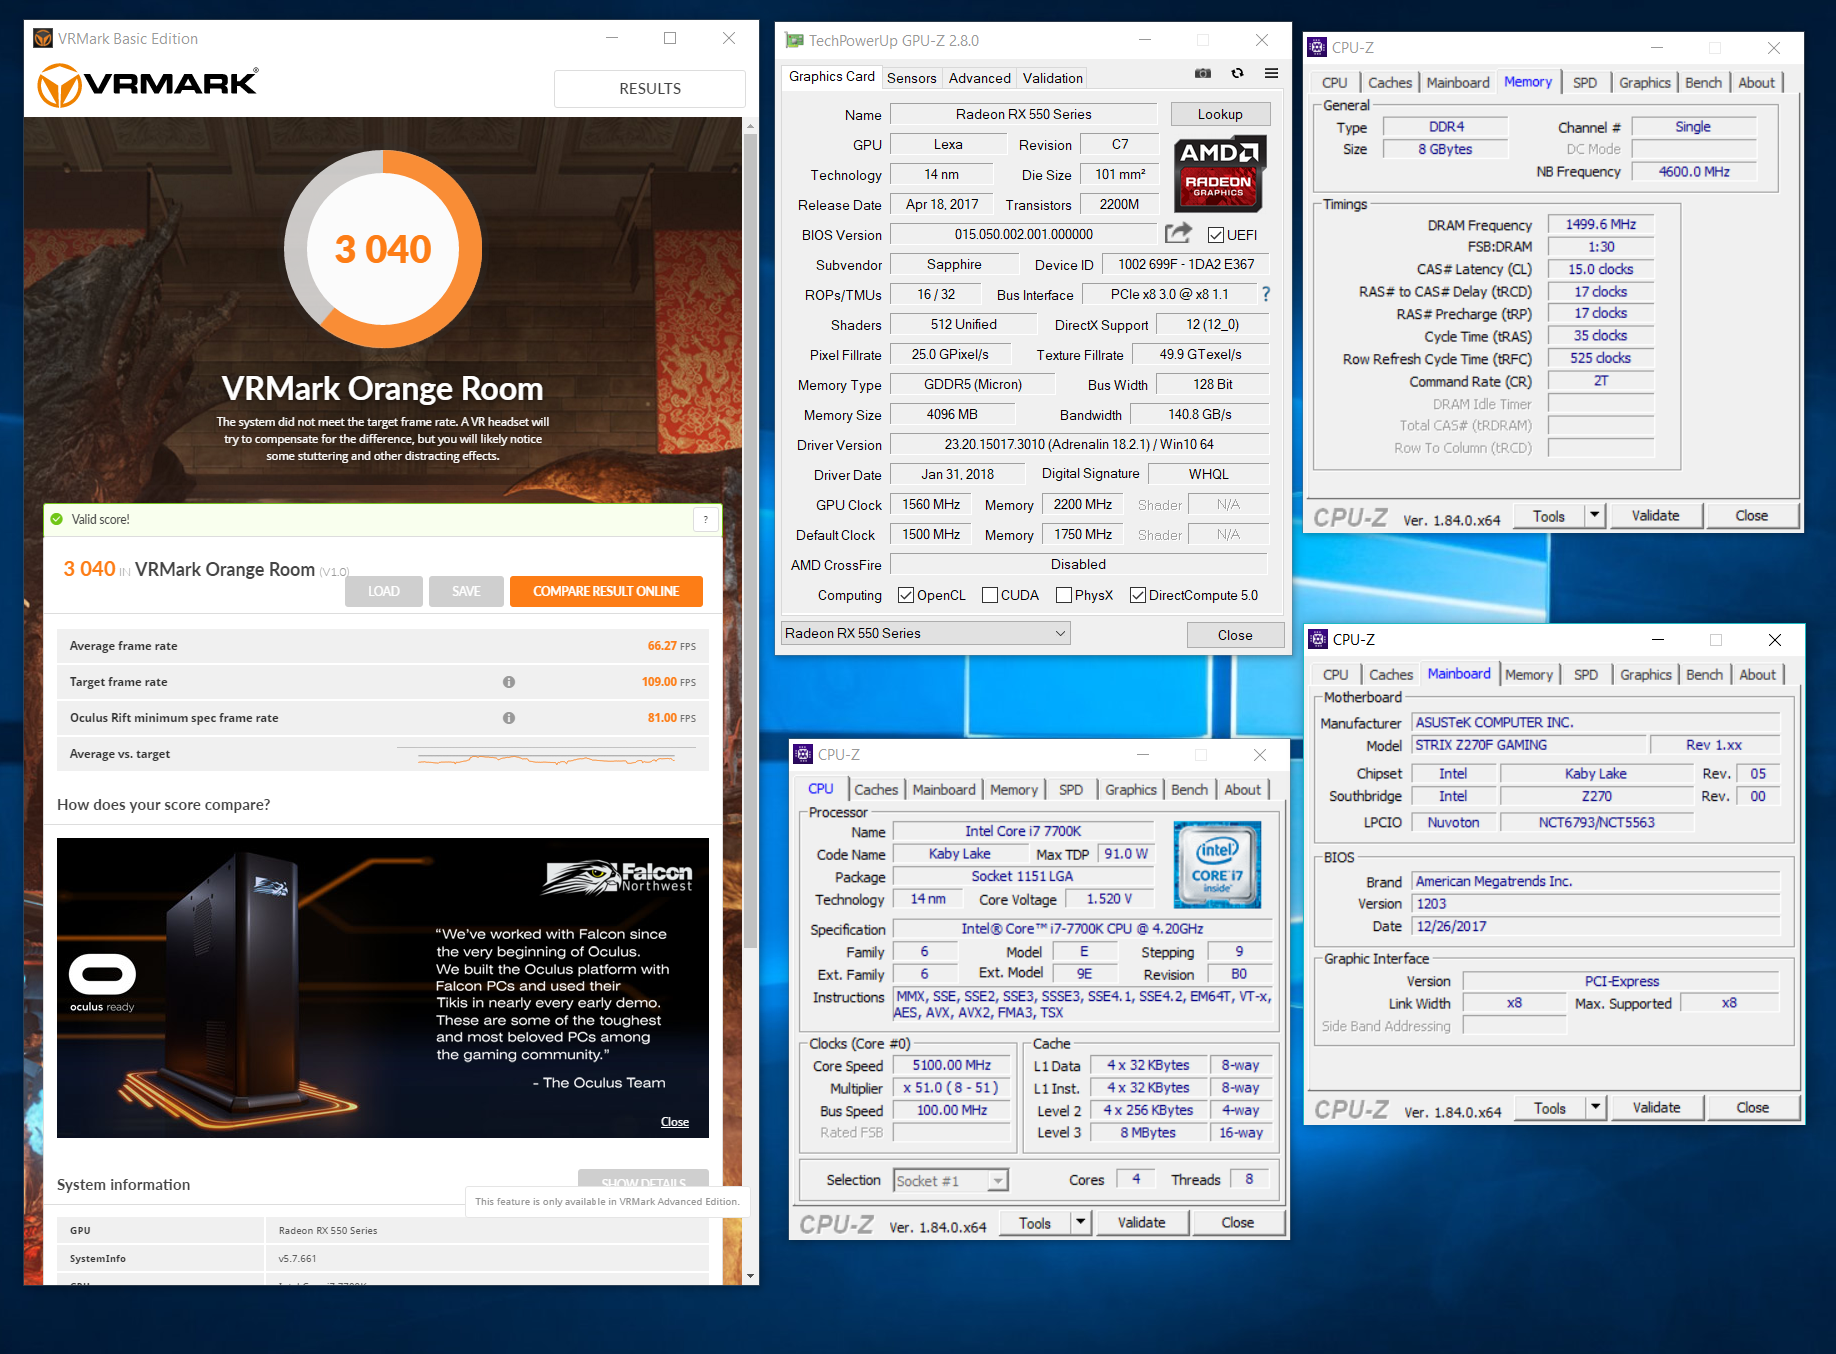Toggle the UEFI checkbox in GPU-Z

(1216, 235)
